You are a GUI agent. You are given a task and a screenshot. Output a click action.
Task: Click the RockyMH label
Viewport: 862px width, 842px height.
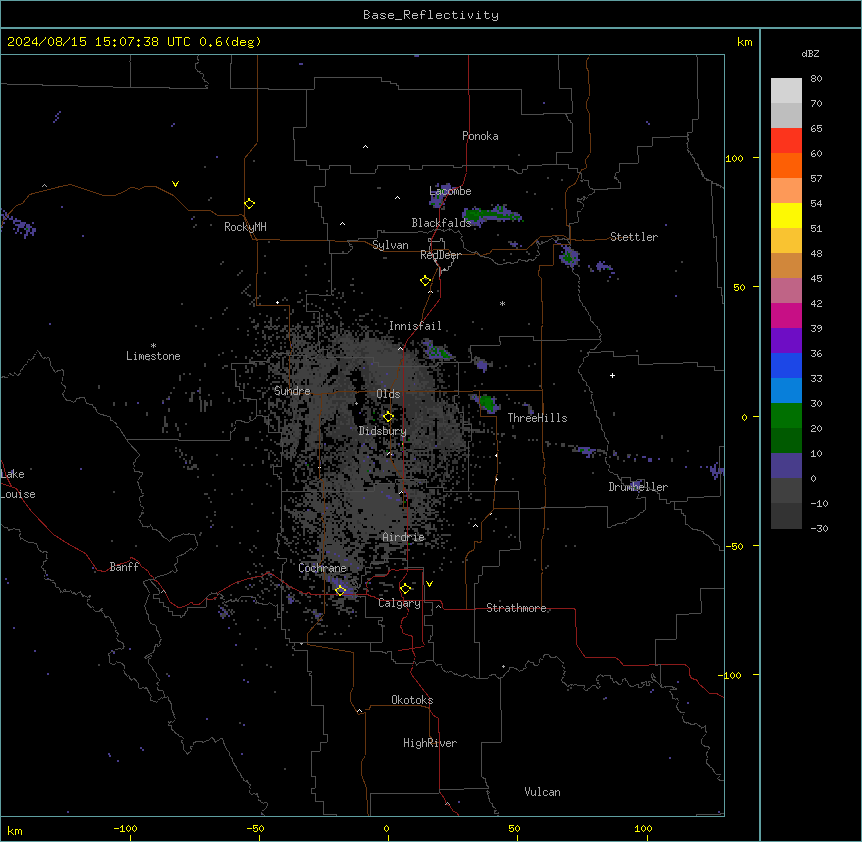(x=245, y=227)
